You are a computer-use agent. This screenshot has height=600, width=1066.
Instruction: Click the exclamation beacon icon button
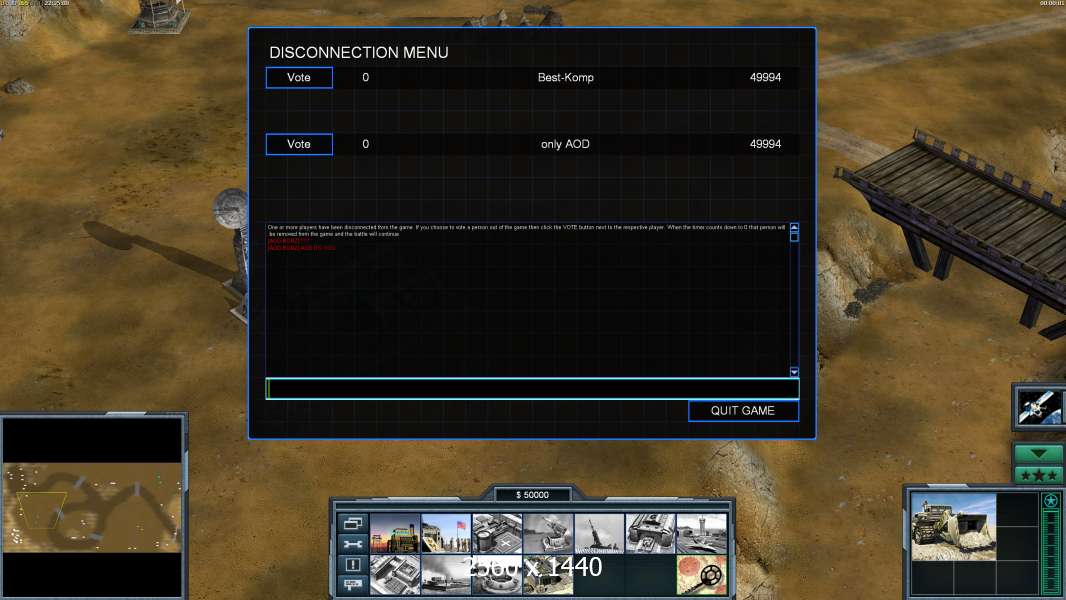352,564
